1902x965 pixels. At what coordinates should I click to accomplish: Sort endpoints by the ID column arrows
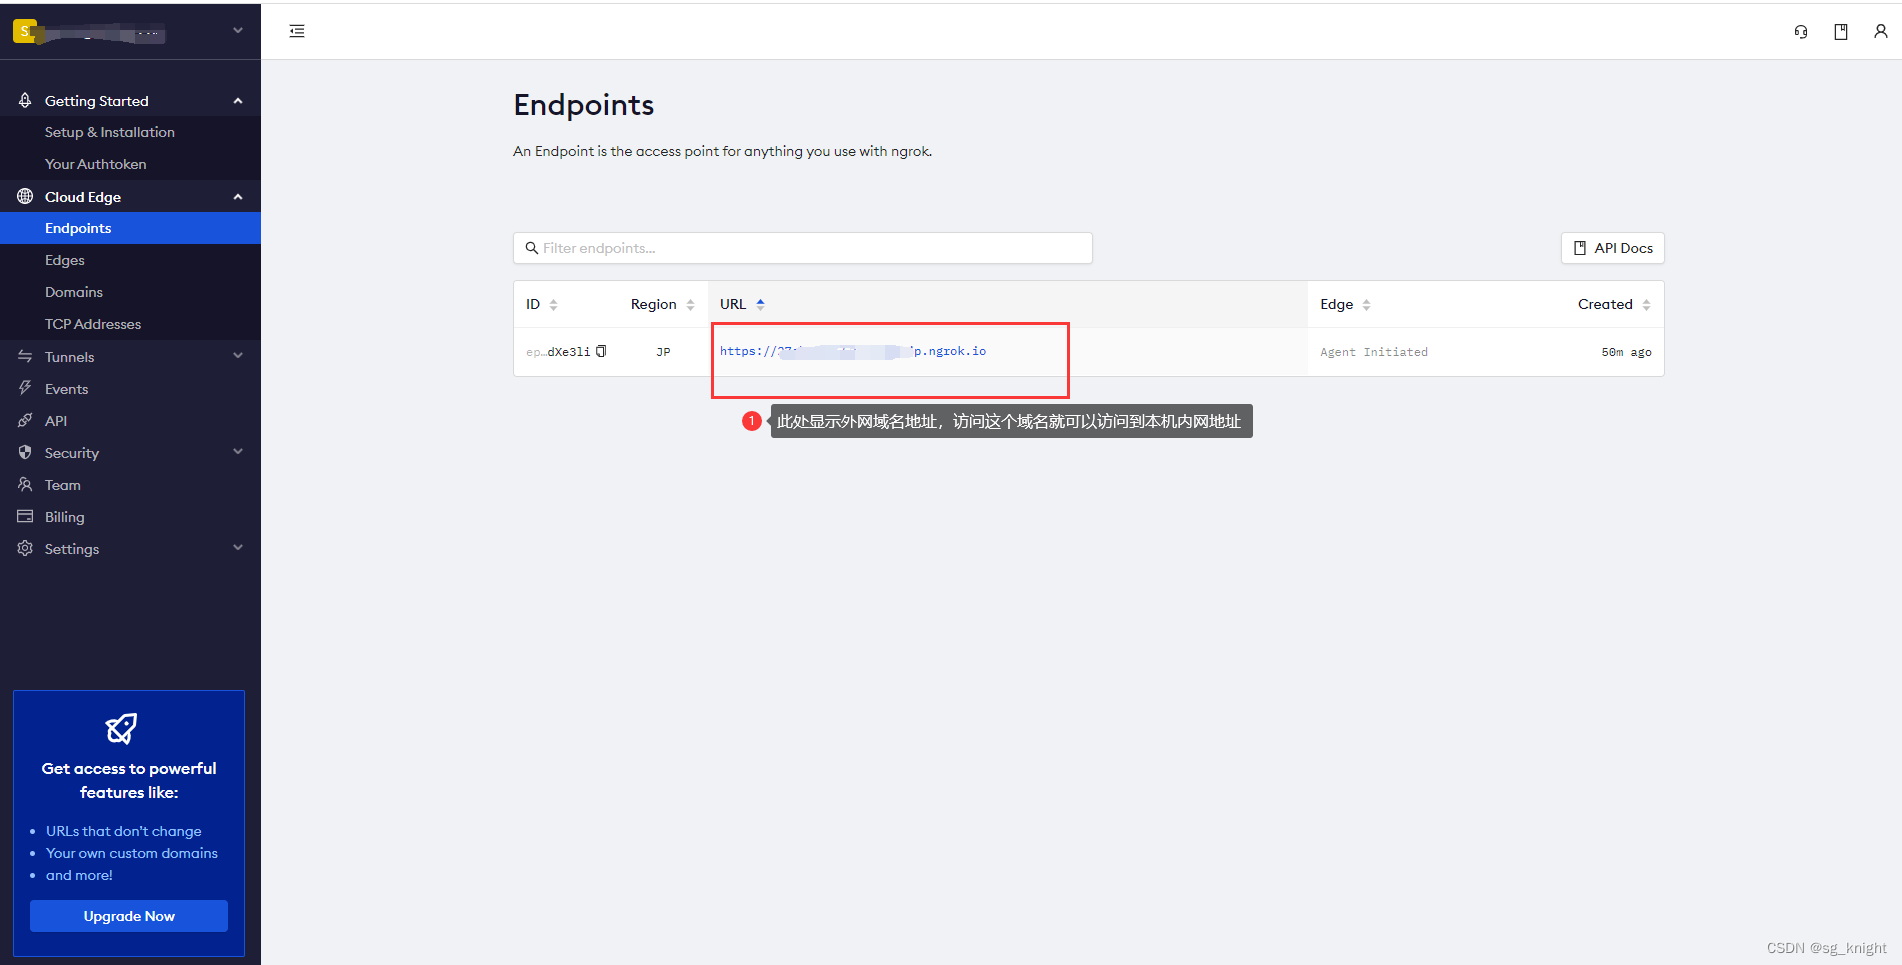tap(554, 305)
